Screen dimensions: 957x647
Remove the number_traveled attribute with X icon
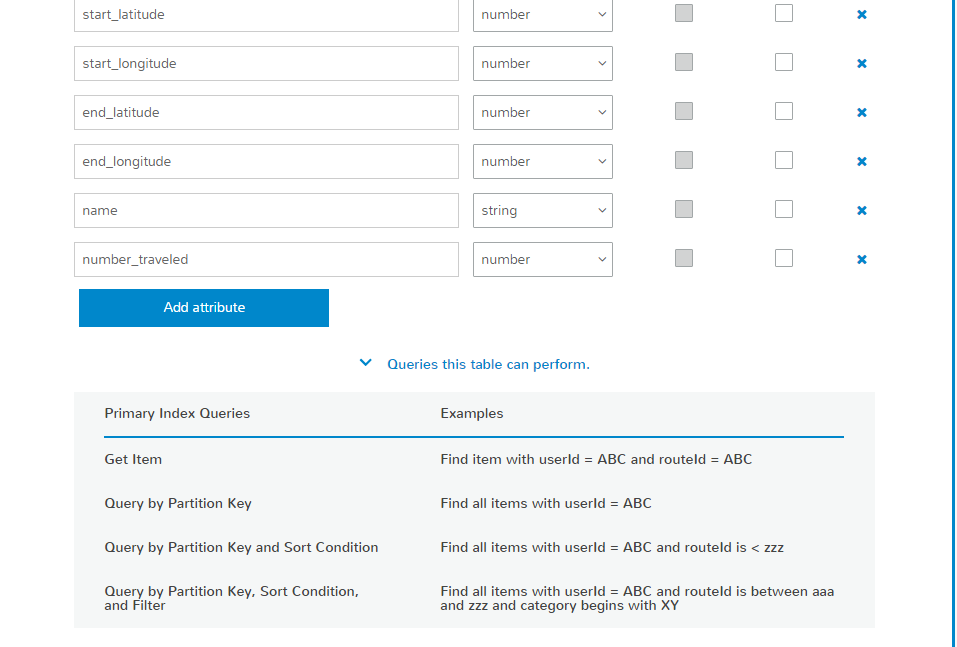click(861, 260)
